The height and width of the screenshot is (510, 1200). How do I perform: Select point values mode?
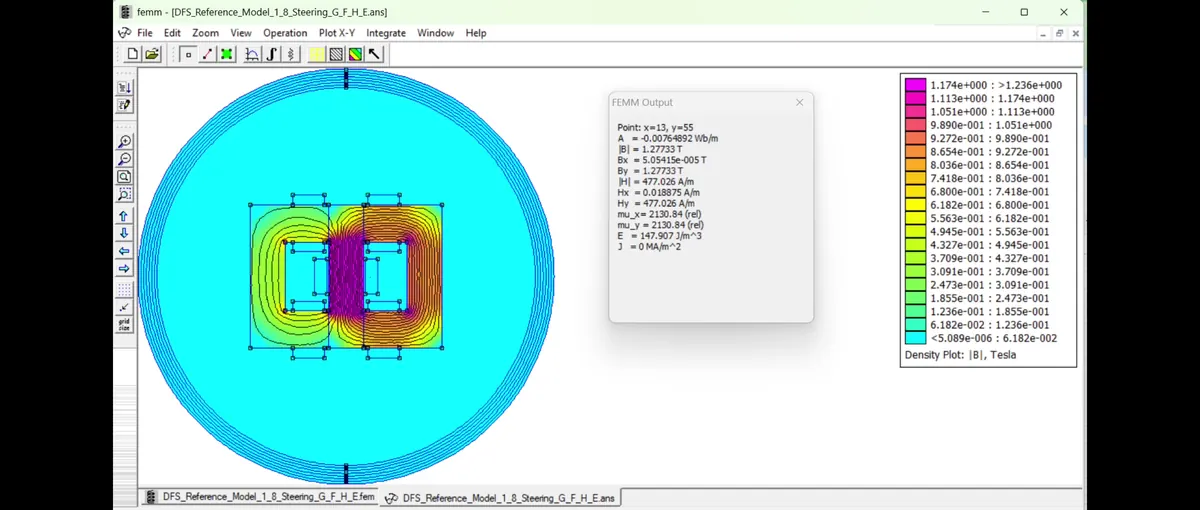(188, 54)
